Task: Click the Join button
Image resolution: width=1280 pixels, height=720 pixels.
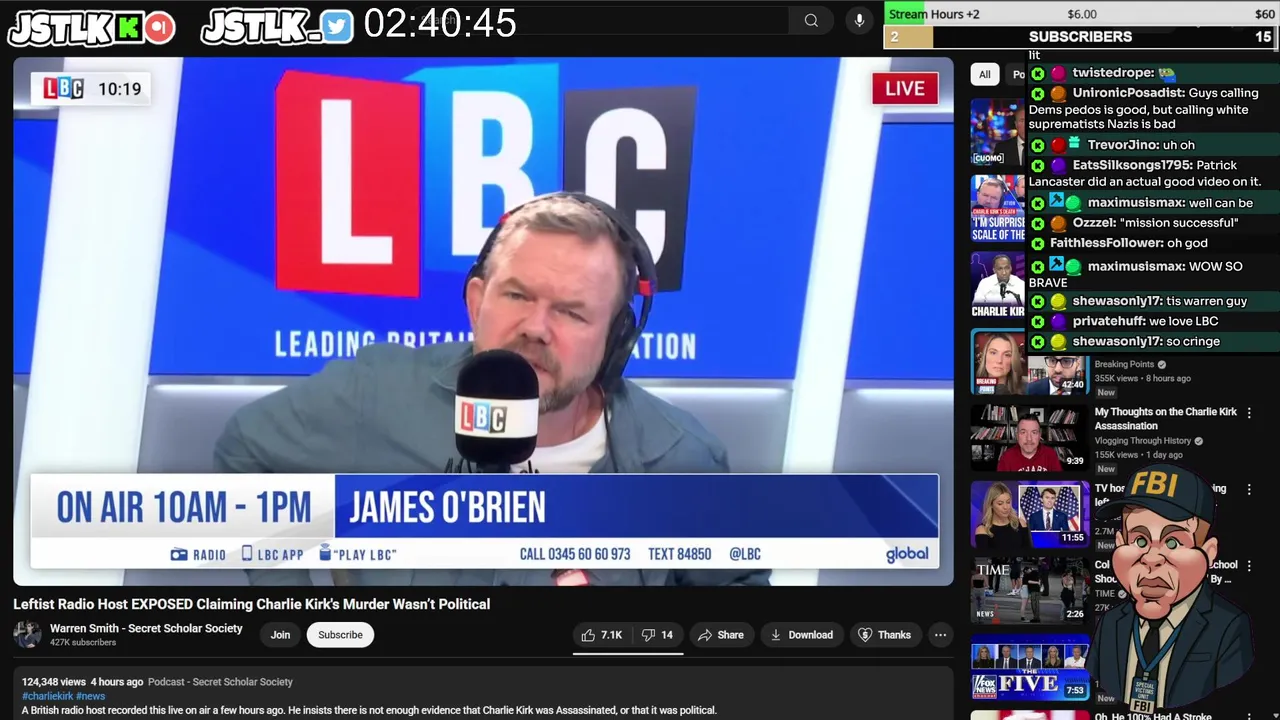Action: [280, 635]
